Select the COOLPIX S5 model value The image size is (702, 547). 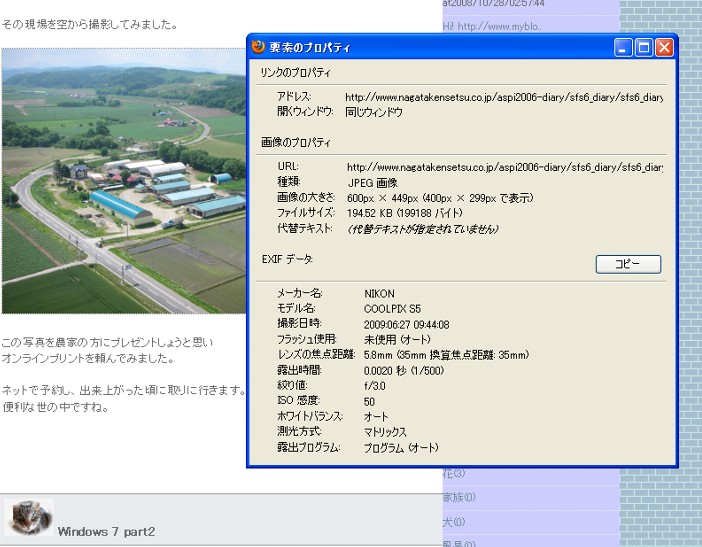[x=392, y=309]
